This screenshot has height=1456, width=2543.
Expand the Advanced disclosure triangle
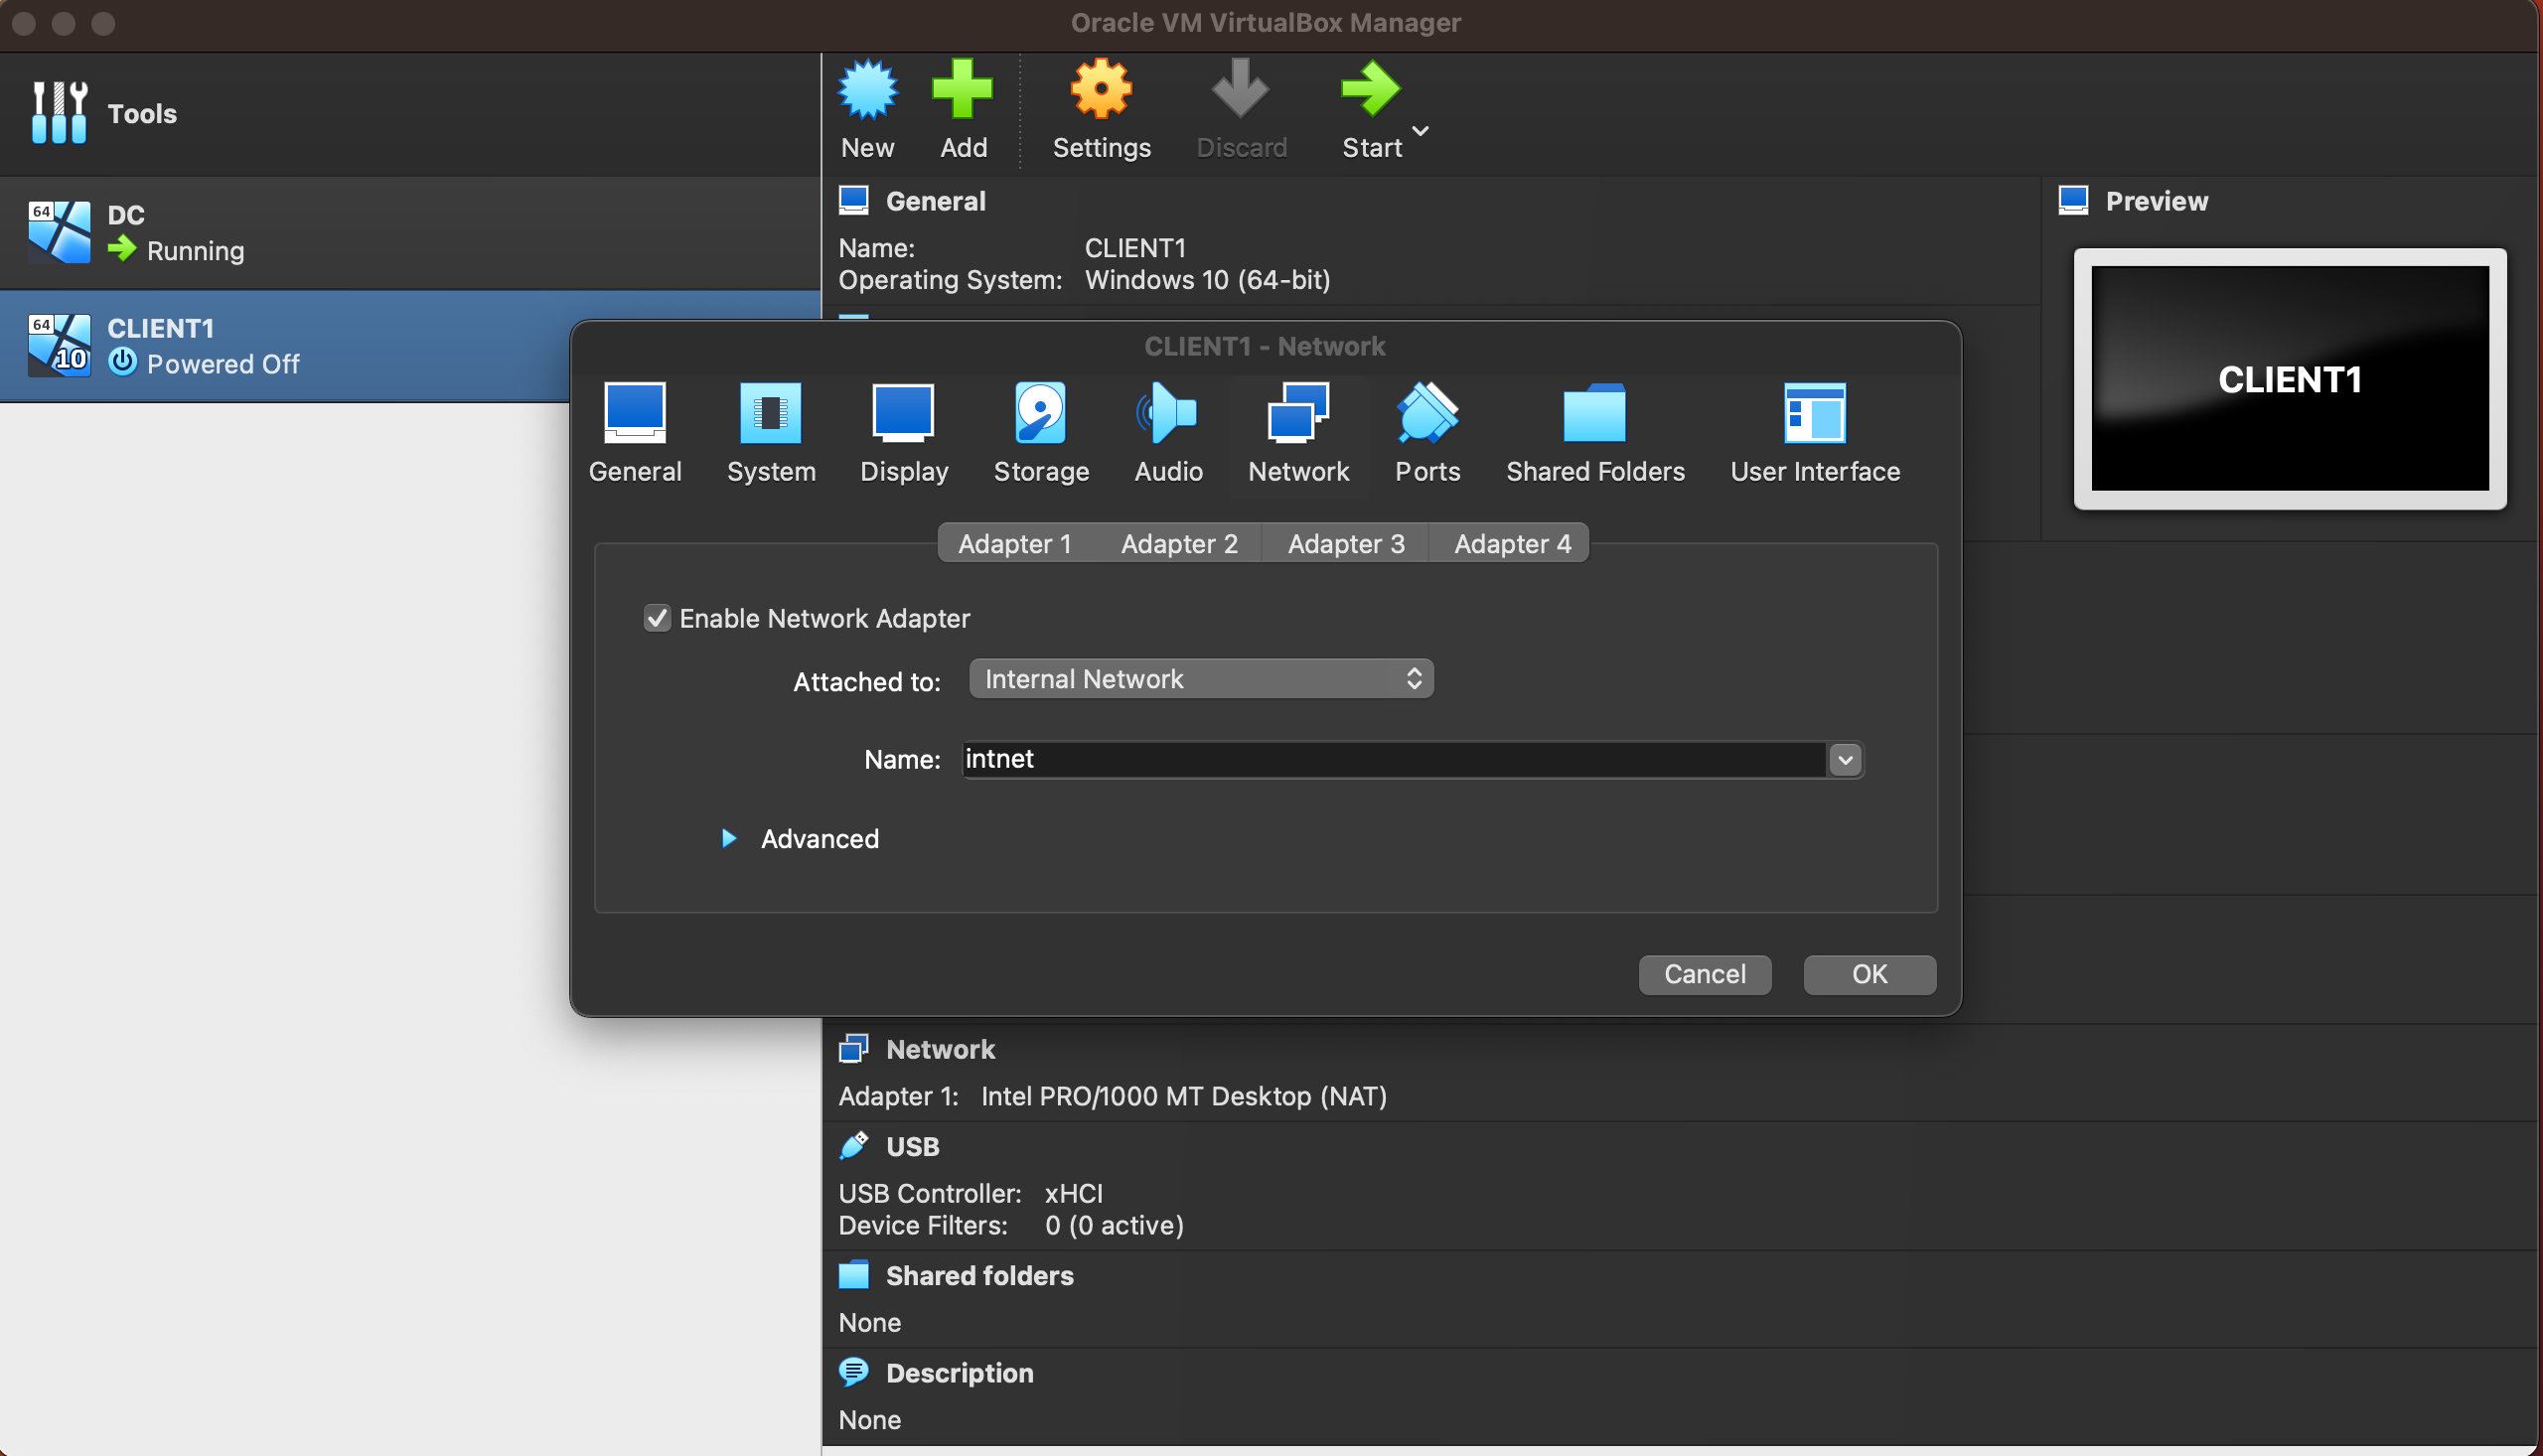729,838
